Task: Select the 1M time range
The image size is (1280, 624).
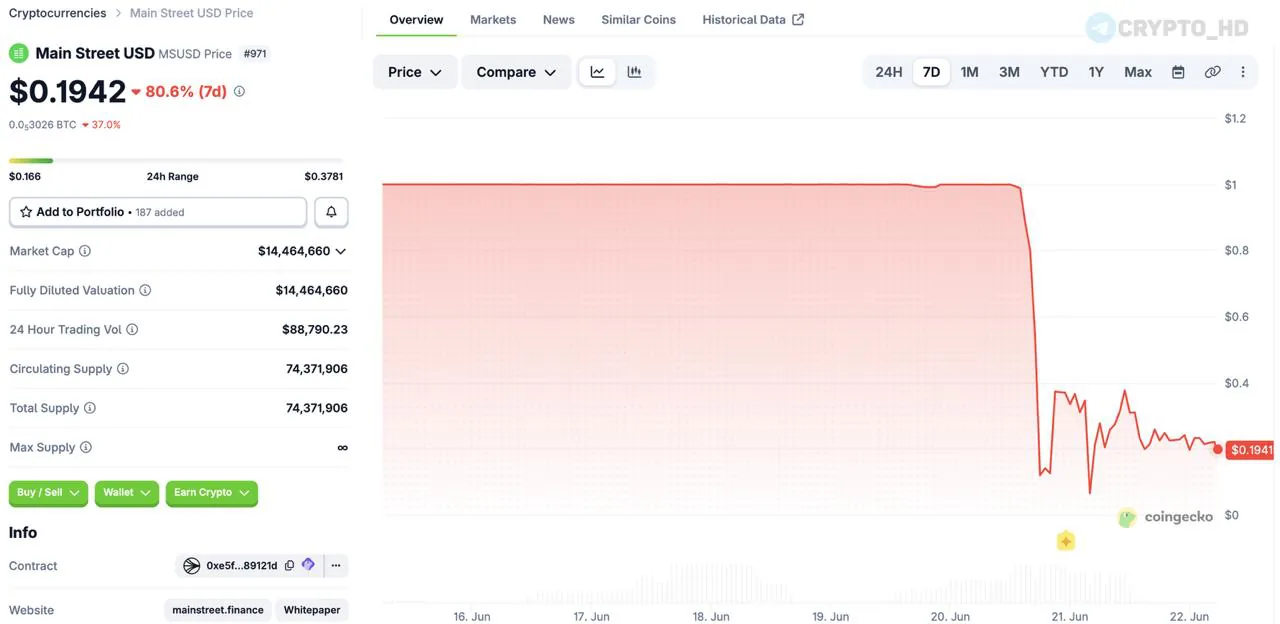Action: (970, 72)
